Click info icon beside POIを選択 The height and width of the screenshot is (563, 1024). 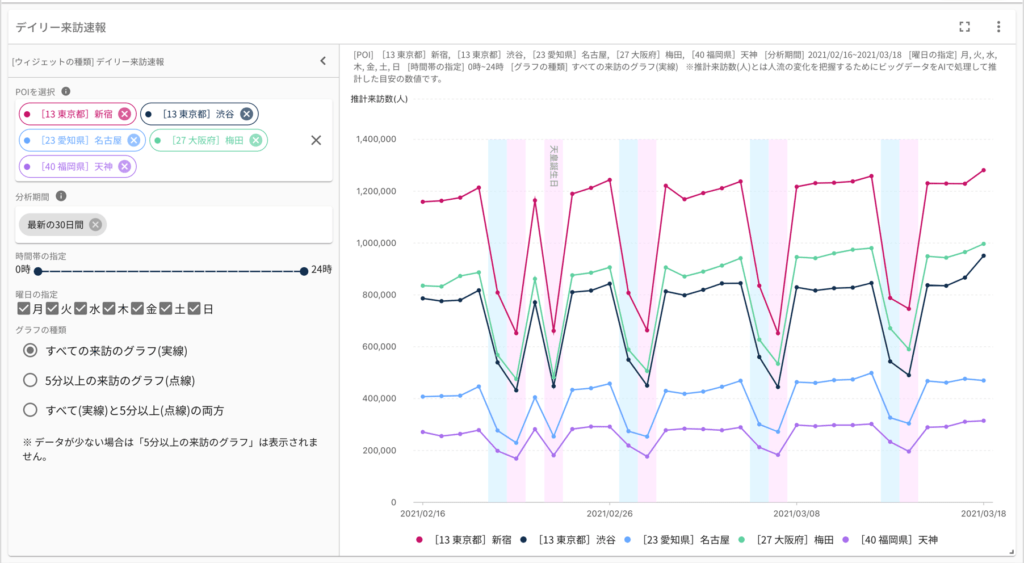tap(66, 91)
